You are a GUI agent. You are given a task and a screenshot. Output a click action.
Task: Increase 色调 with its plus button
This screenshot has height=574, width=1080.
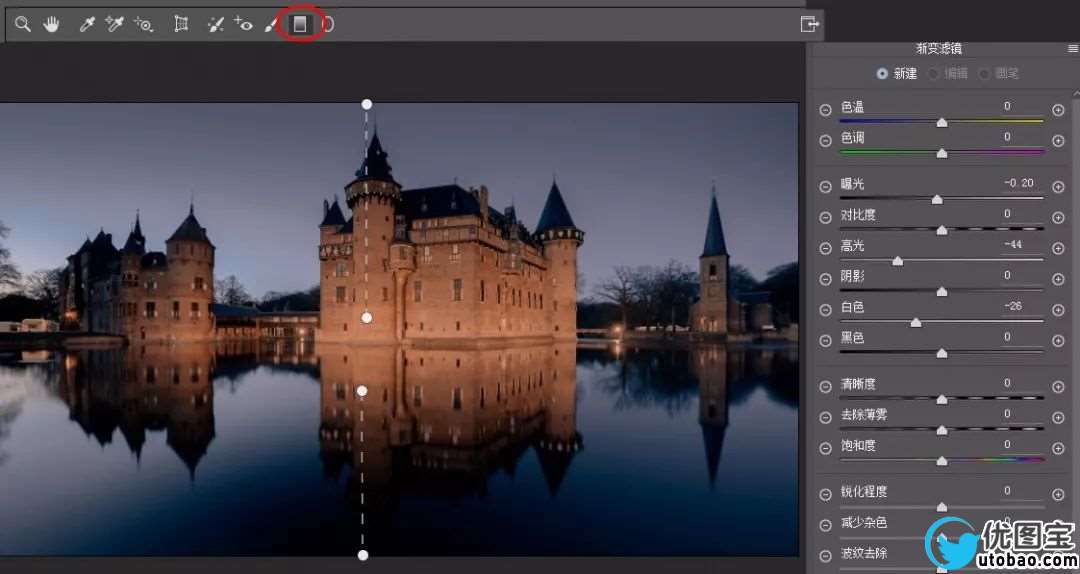point(1059,141)
